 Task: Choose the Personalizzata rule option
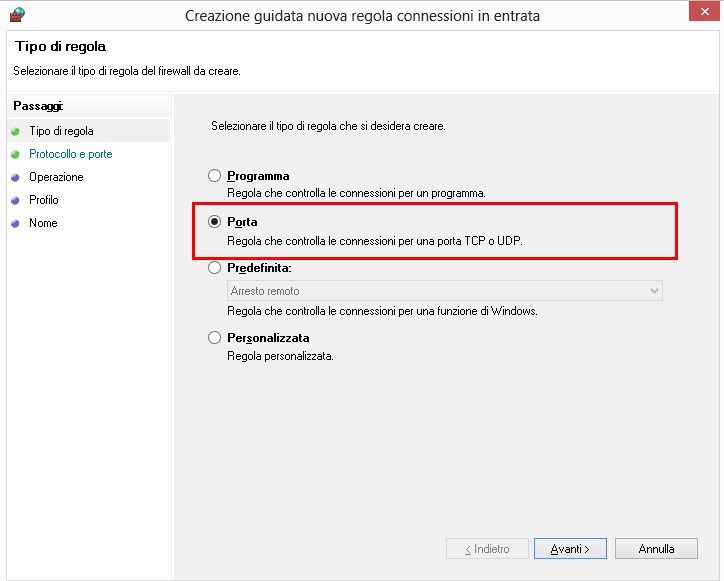pos(214,338)
